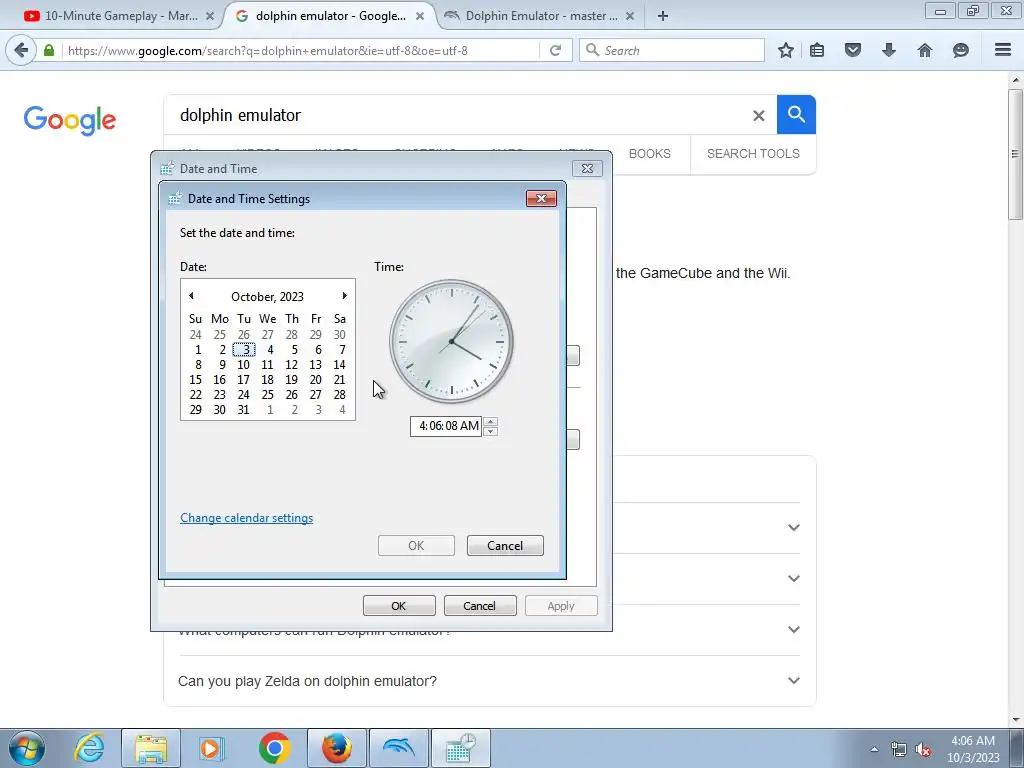Open Windows Media Player on taskbar
1024x768 pixels.
[212, 748]
